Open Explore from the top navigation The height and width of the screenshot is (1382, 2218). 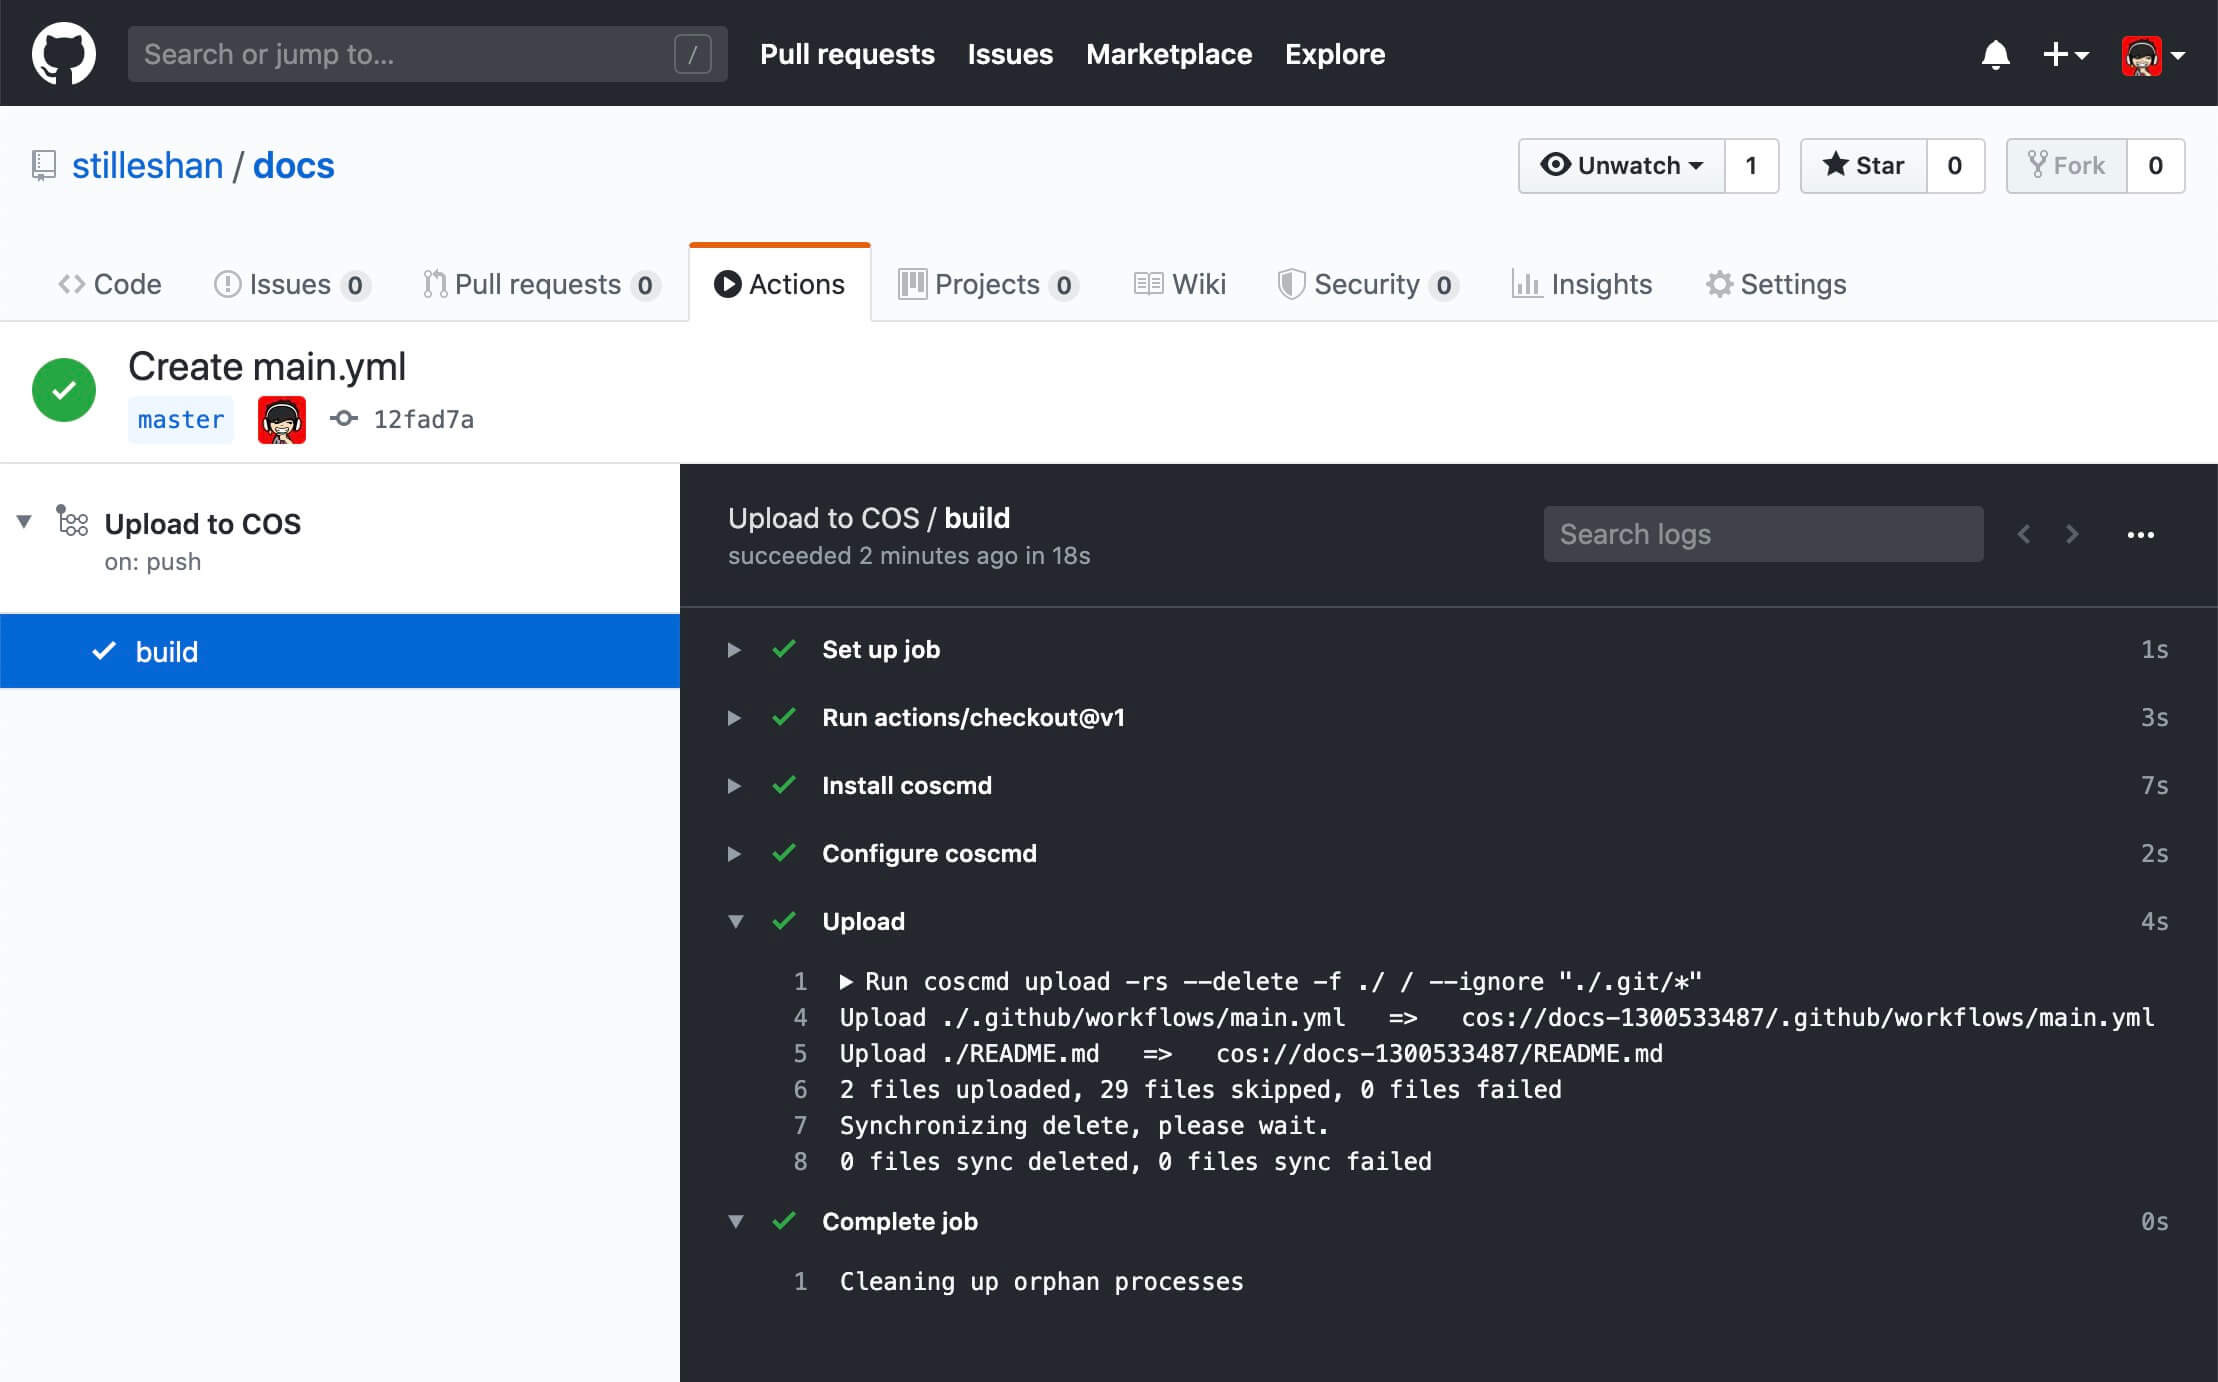1335,54
